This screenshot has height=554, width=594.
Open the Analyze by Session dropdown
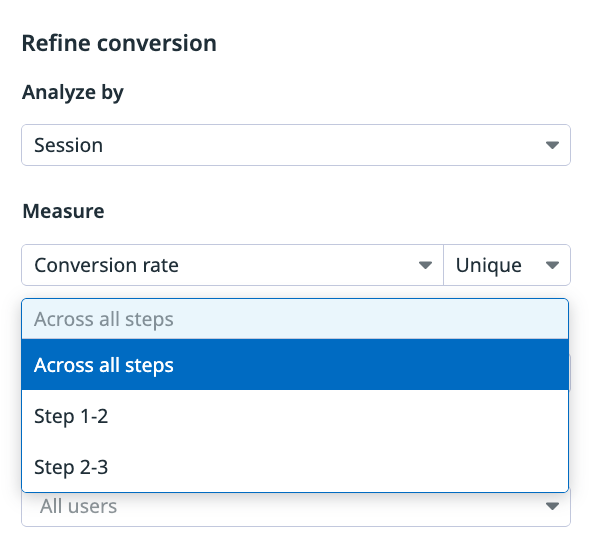coord(296,145)
